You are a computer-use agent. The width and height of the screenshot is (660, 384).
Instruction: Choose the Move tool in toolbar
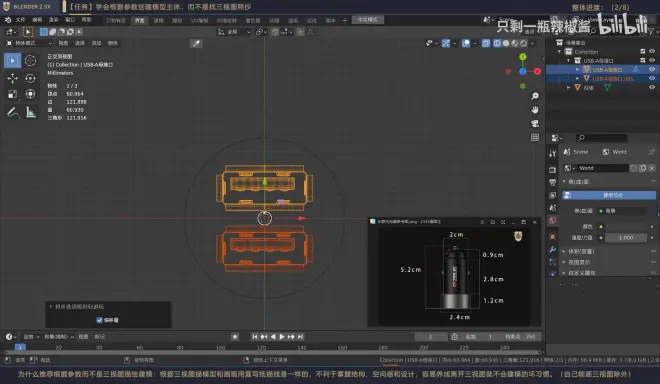(13, 78)
